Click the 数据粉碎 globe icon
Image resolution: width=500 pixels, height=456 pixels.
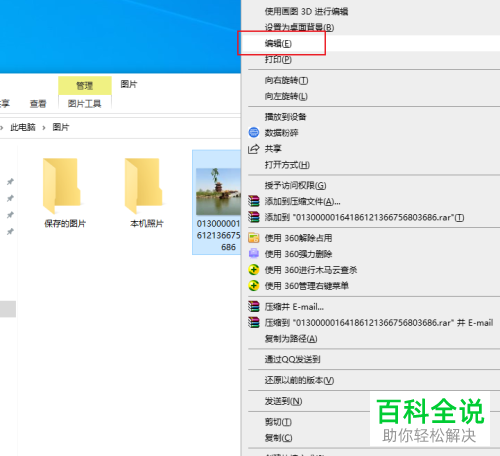point(254,132)
